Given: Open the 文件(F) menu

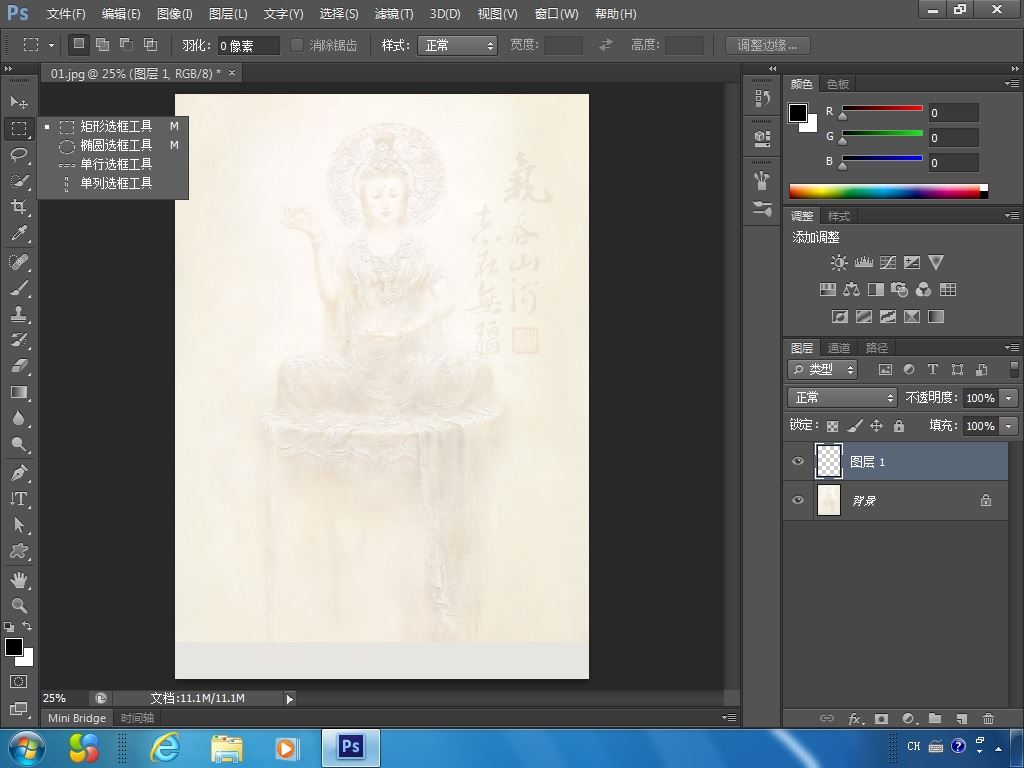Looking at the screenshot, I should coord(66,14).
